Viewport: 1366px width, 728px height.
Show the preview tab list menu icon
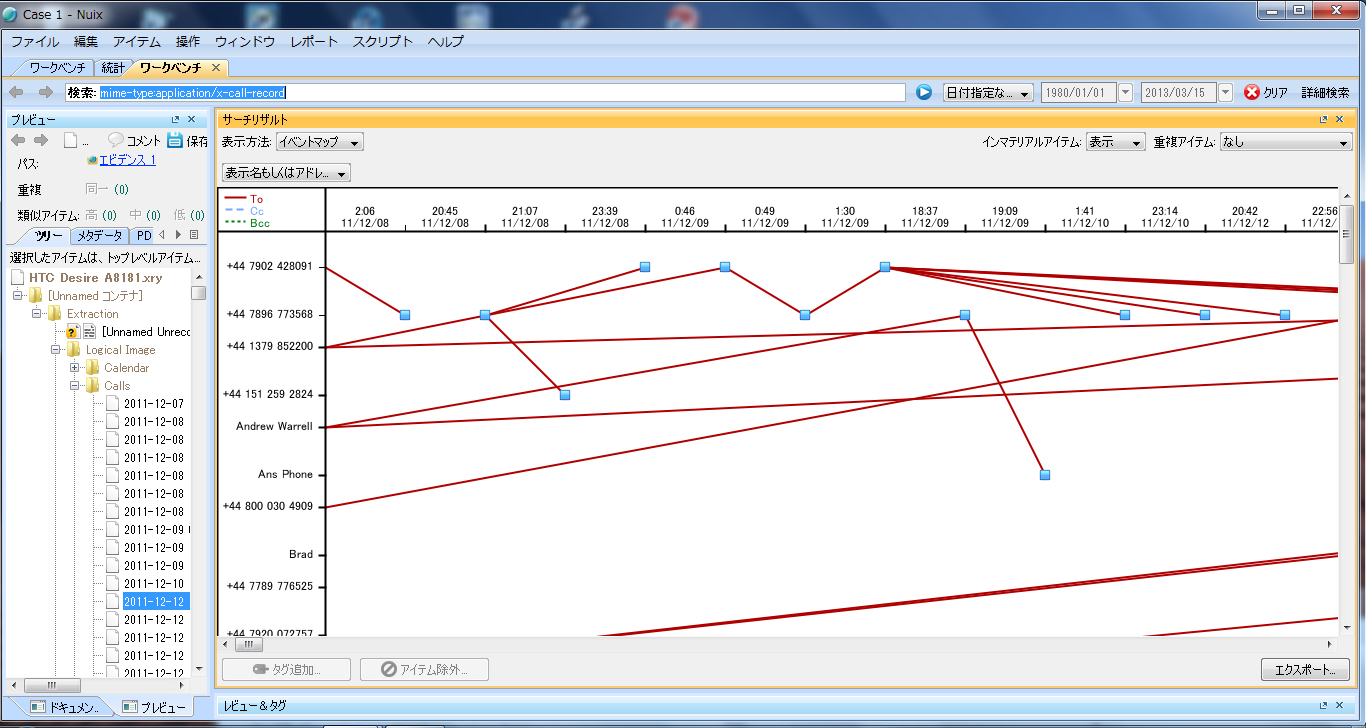(x=194, y=235)
